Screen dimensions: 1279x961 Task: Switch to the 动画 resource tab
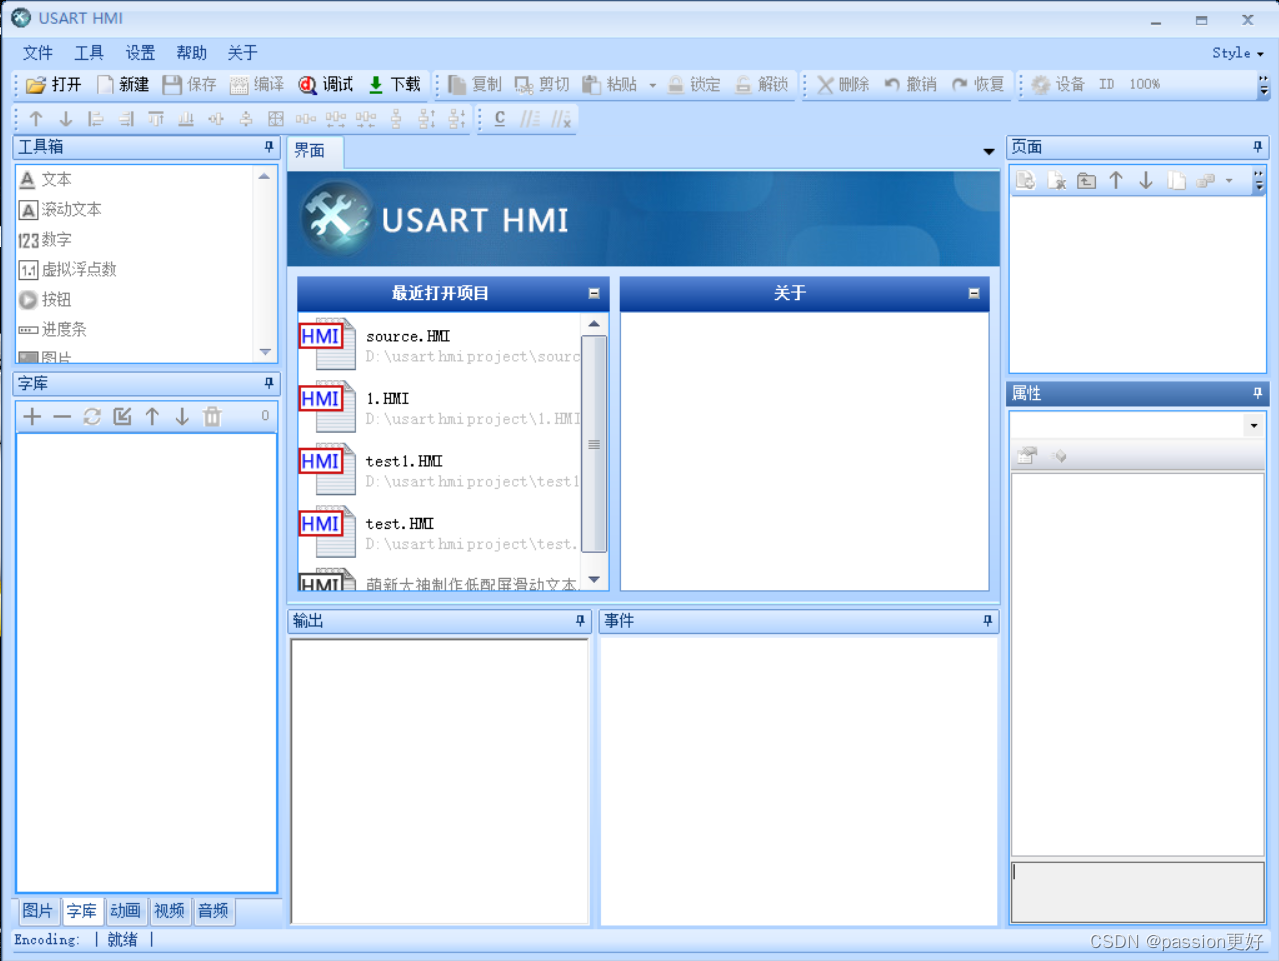125,911
